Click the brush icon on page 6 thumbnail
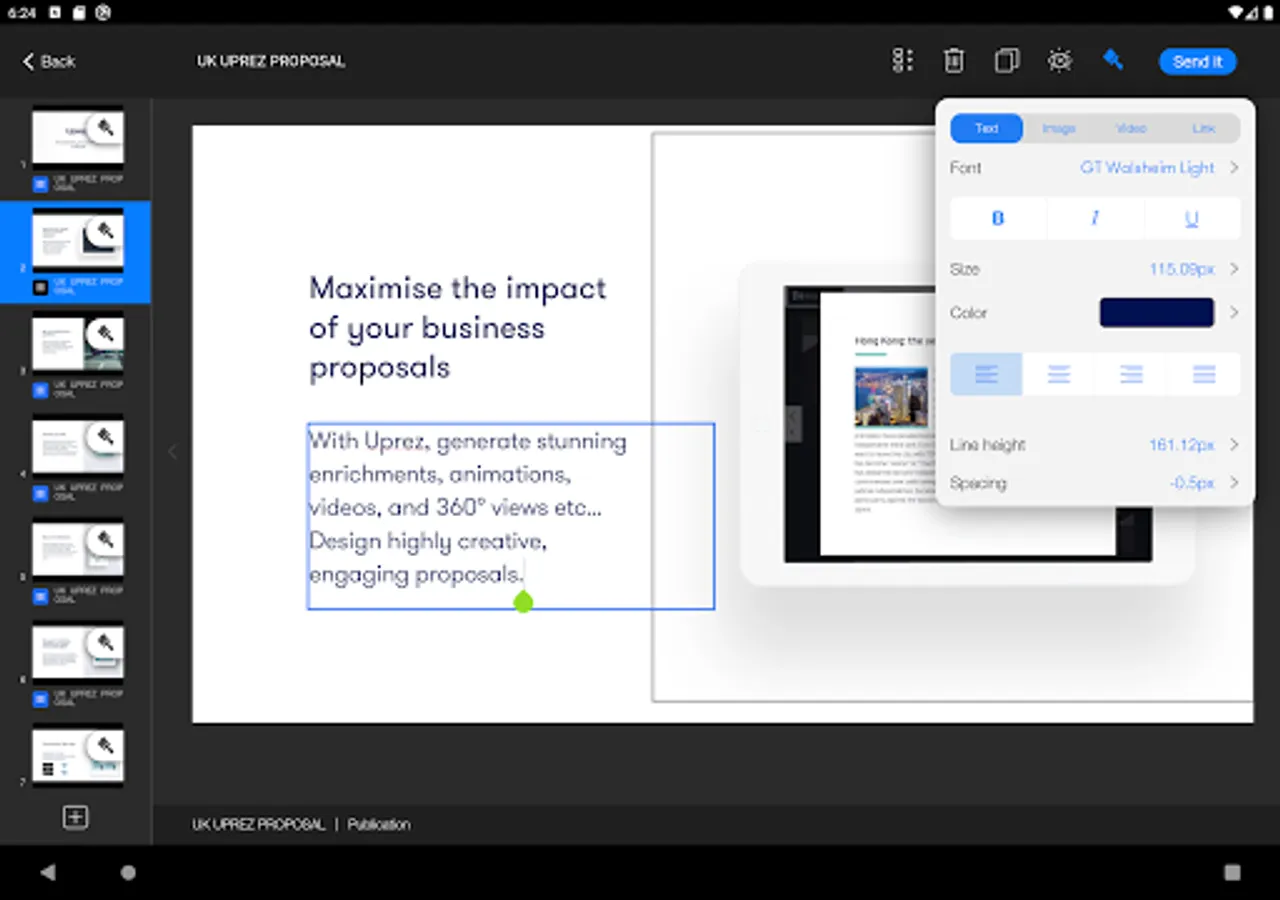Image resolution: width=1280 pixels, height=900 pixels. 105,643
